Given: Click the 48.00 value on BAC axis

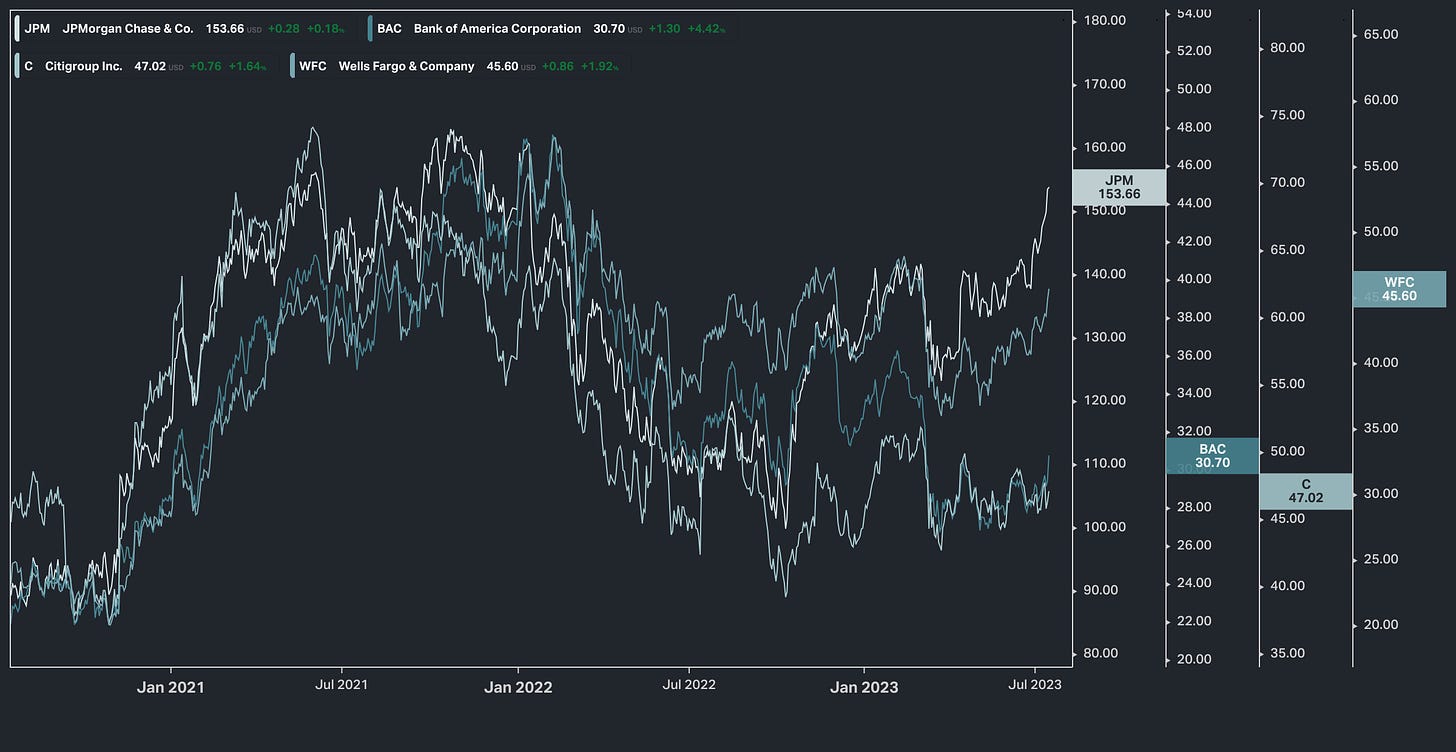Looking at the screenshot, I should click(x=1194, y=127).
